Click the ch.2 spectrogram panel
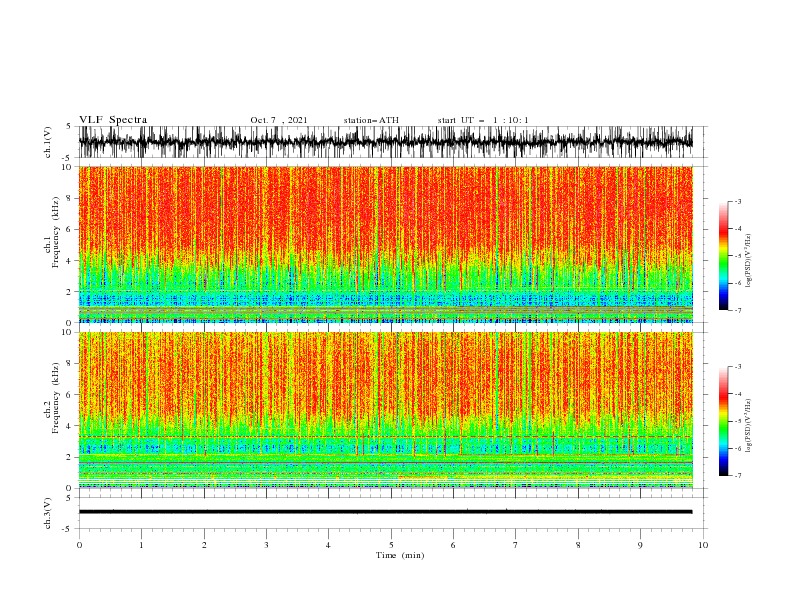The width and height of the screenshot is (792, 612). coord(385,410)
